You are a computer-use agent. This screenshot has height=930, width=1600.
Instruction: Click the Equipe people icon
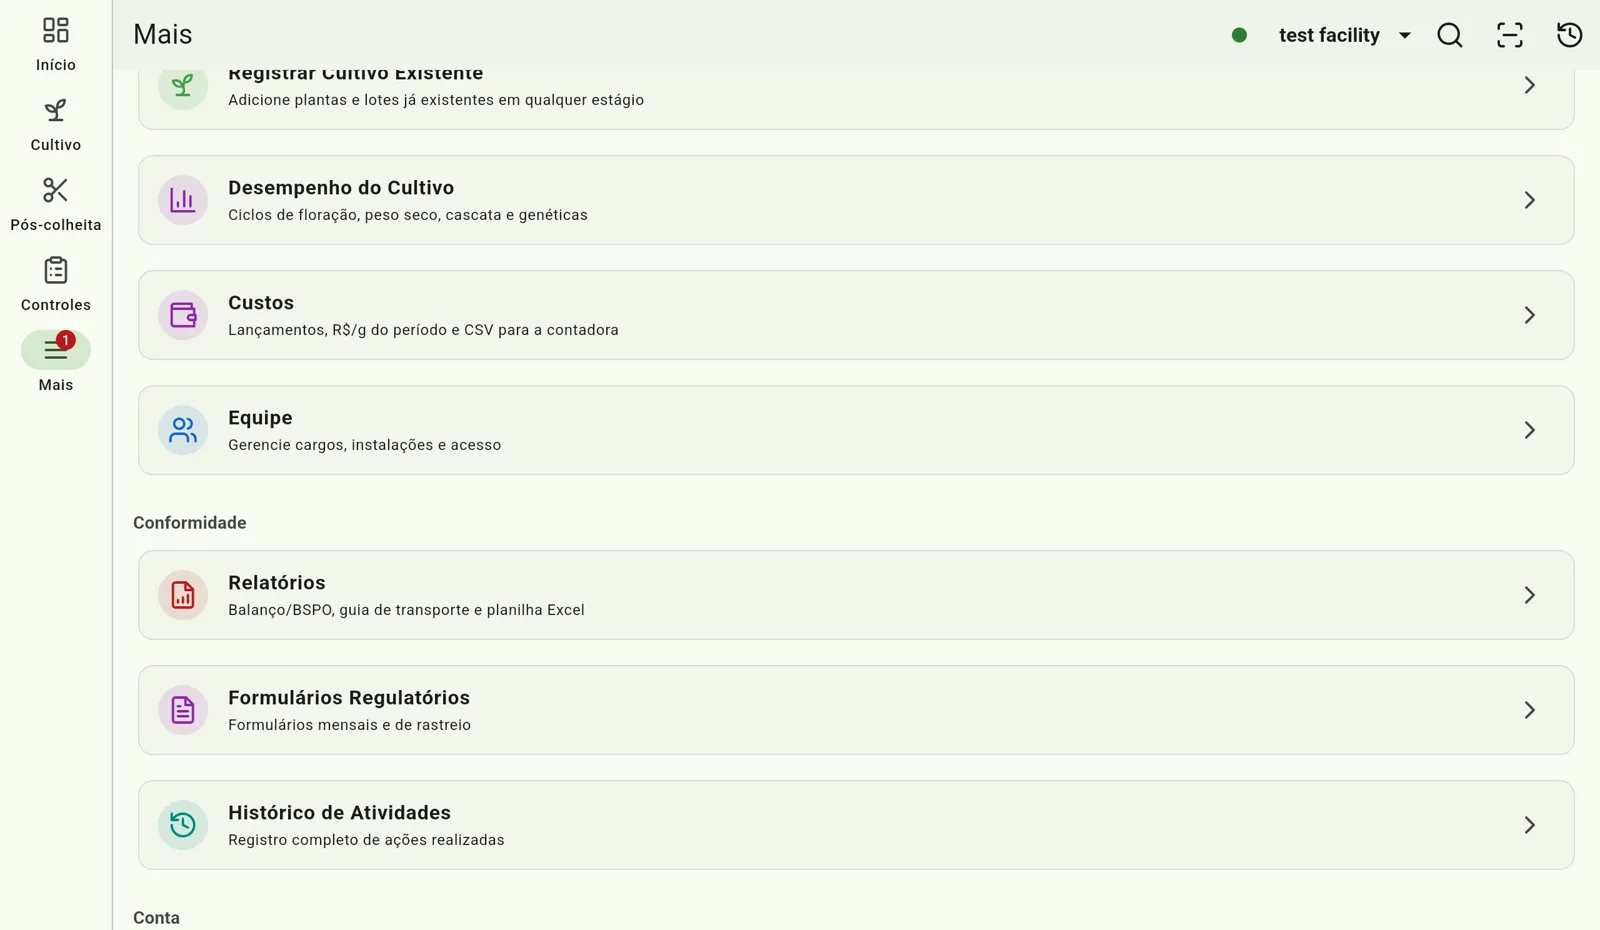click(183, 430)
